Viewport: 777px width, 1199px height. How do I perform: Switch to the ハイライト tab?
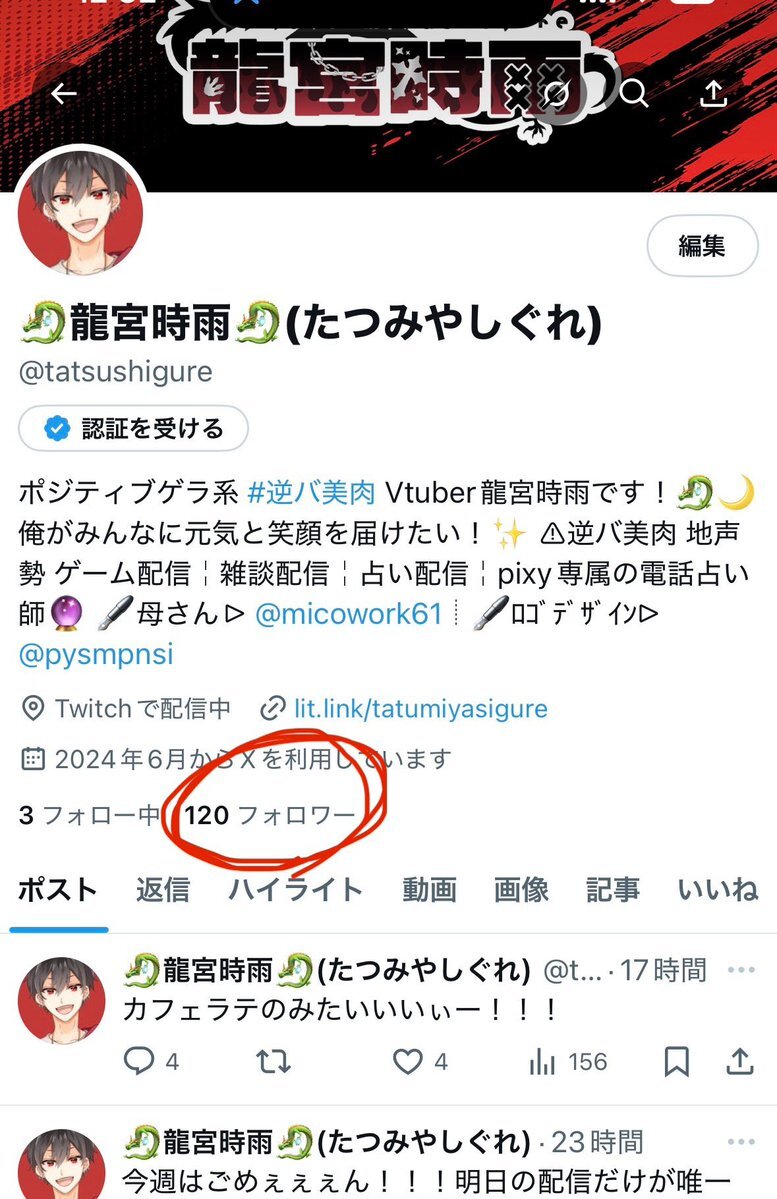(x=296, y=890)
